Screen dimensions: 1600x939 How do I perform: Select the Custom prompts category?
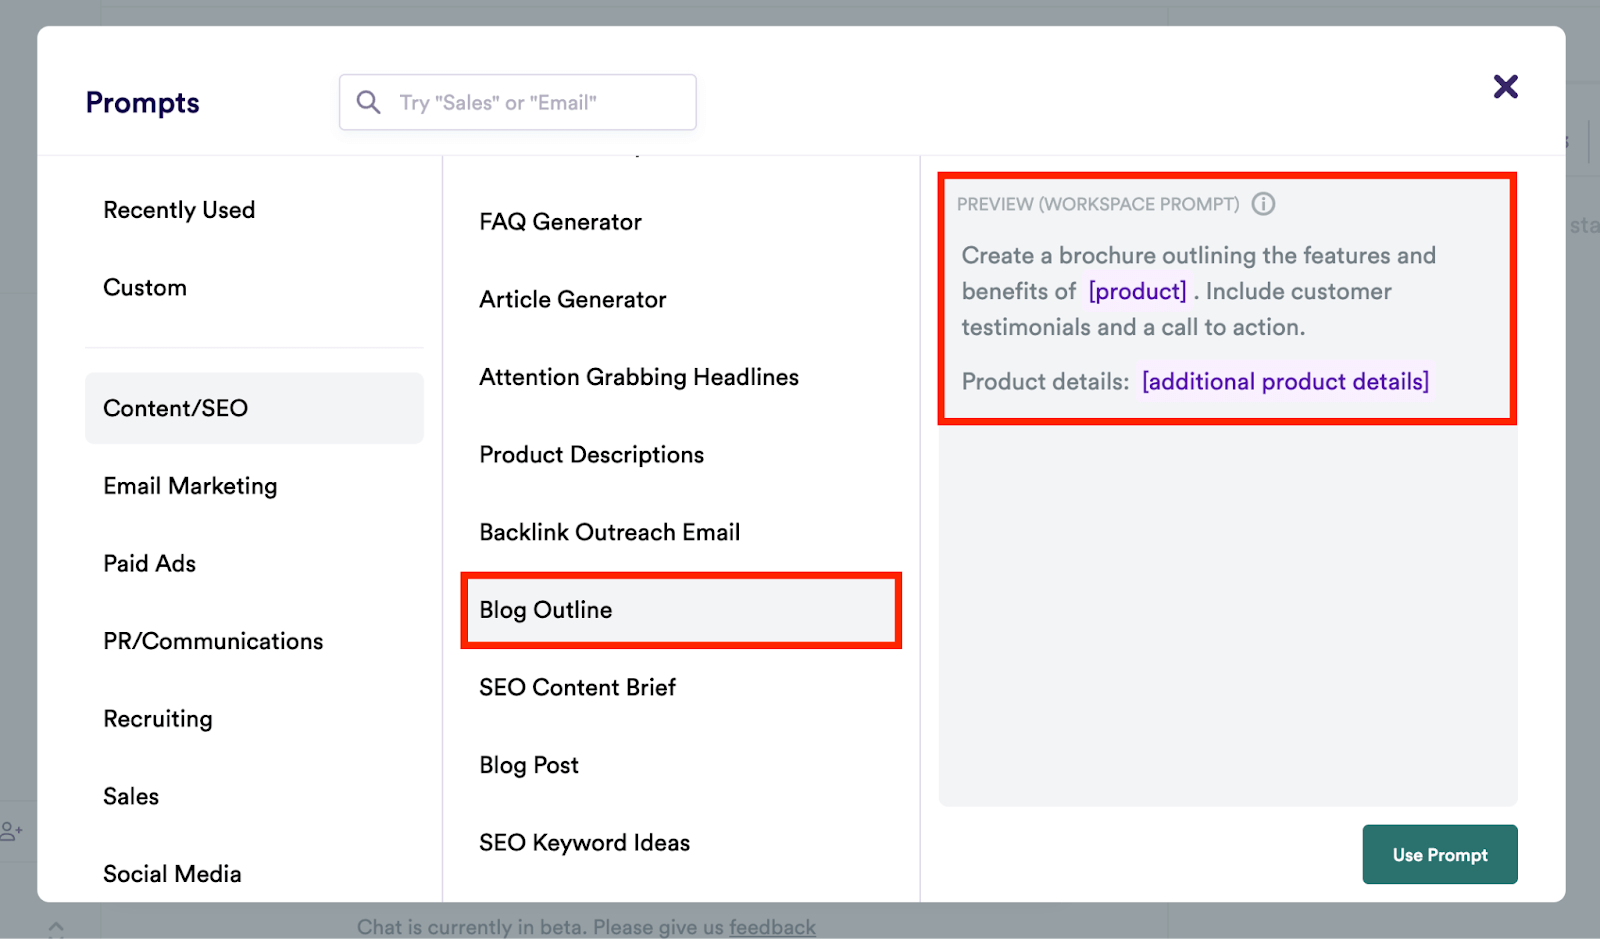pyautogui.click(x=145, y=288)
